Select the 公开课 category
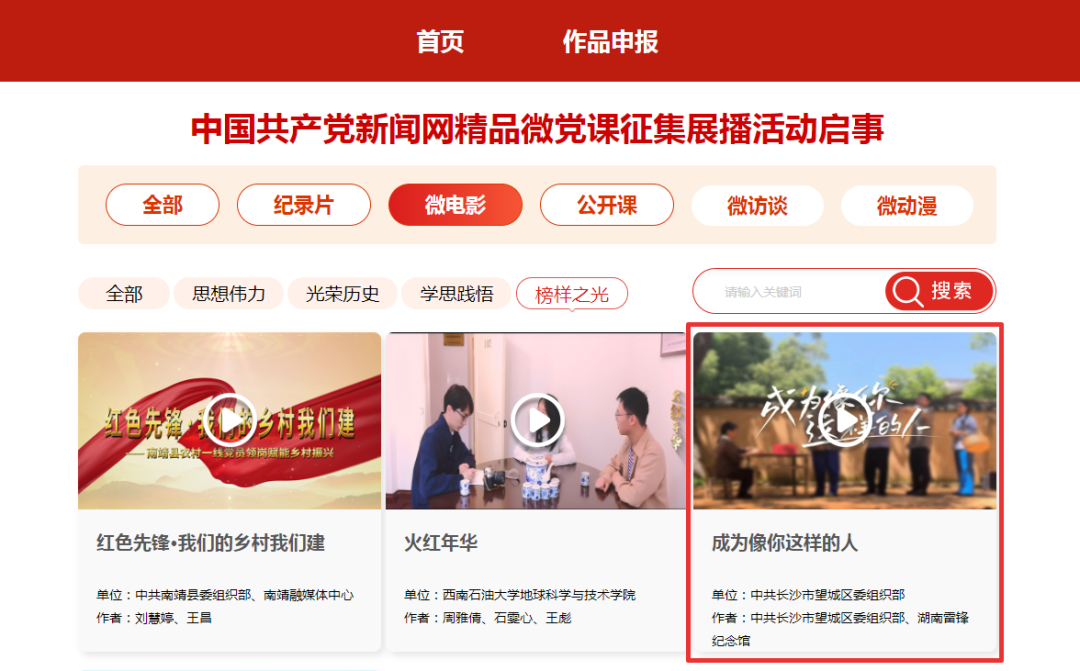 607,205
